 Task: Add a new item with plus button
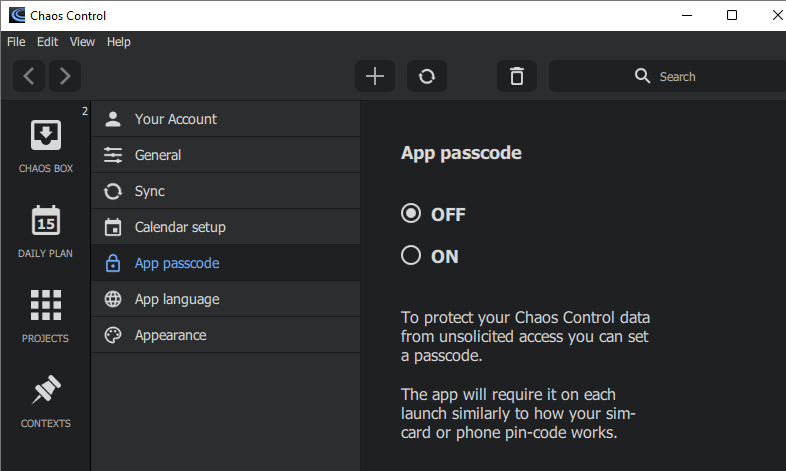[375, 76]
